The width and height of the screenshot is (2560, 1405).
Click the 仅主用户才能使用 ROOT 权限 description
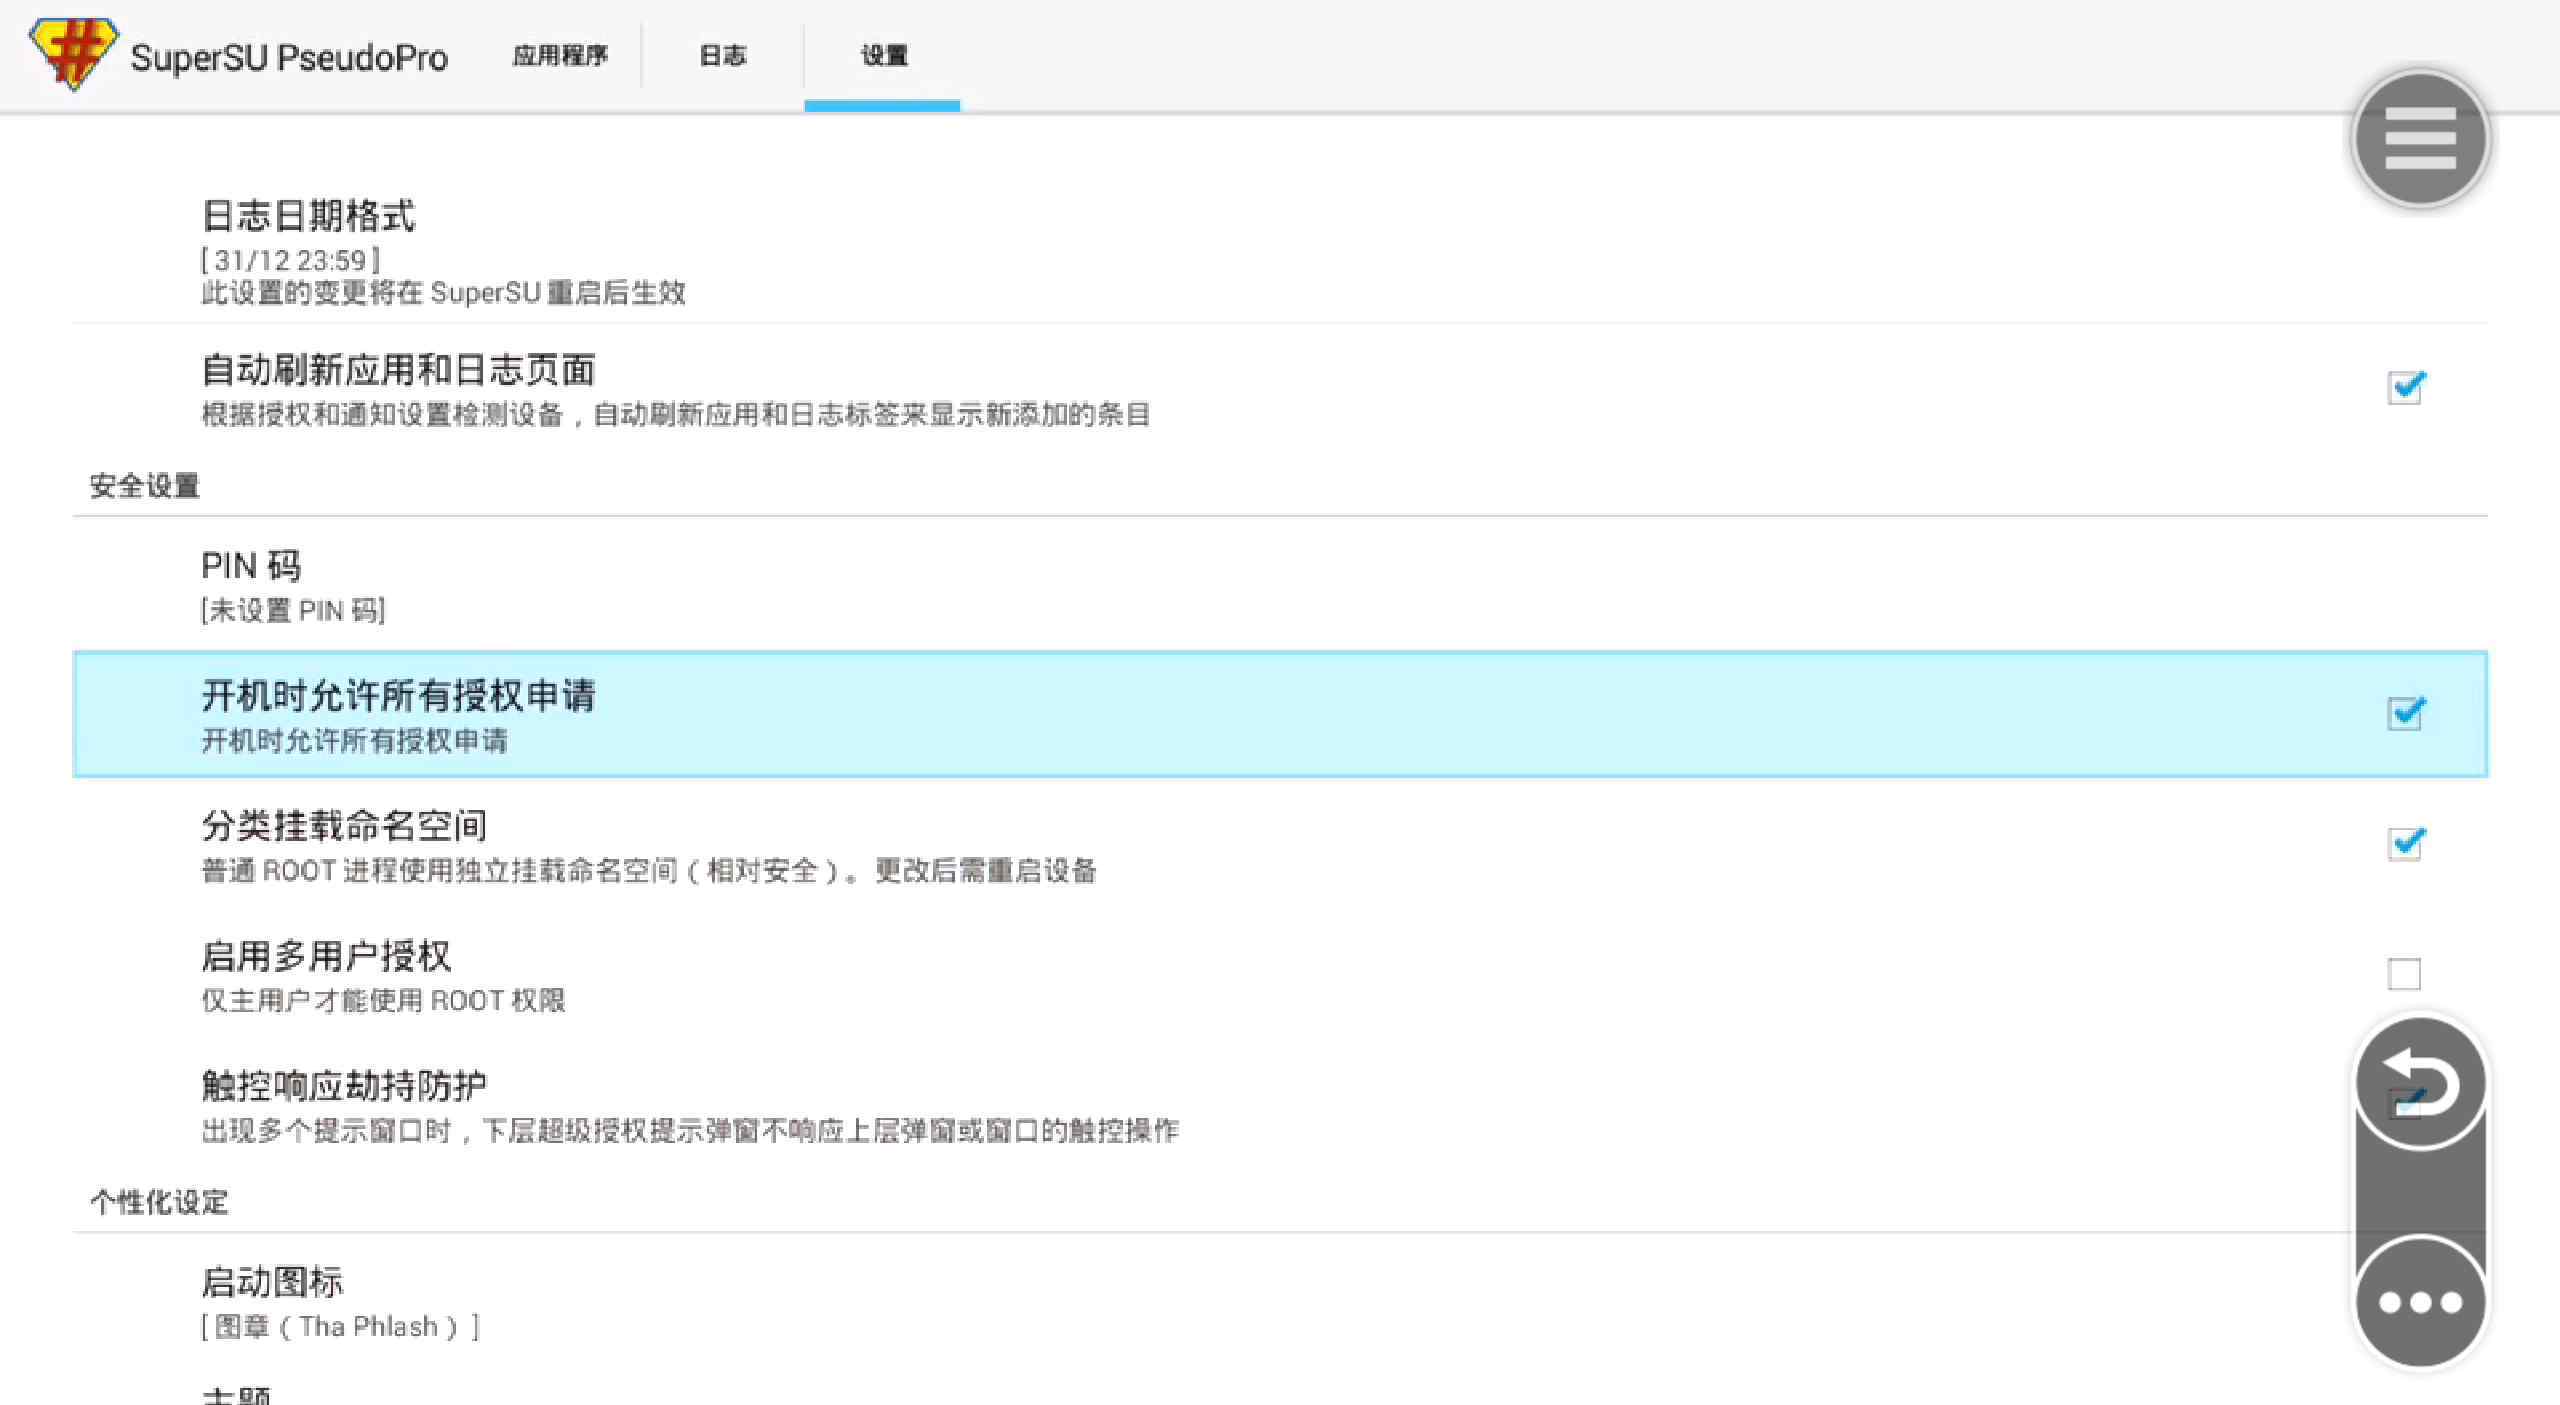(x=383, y=1001)
